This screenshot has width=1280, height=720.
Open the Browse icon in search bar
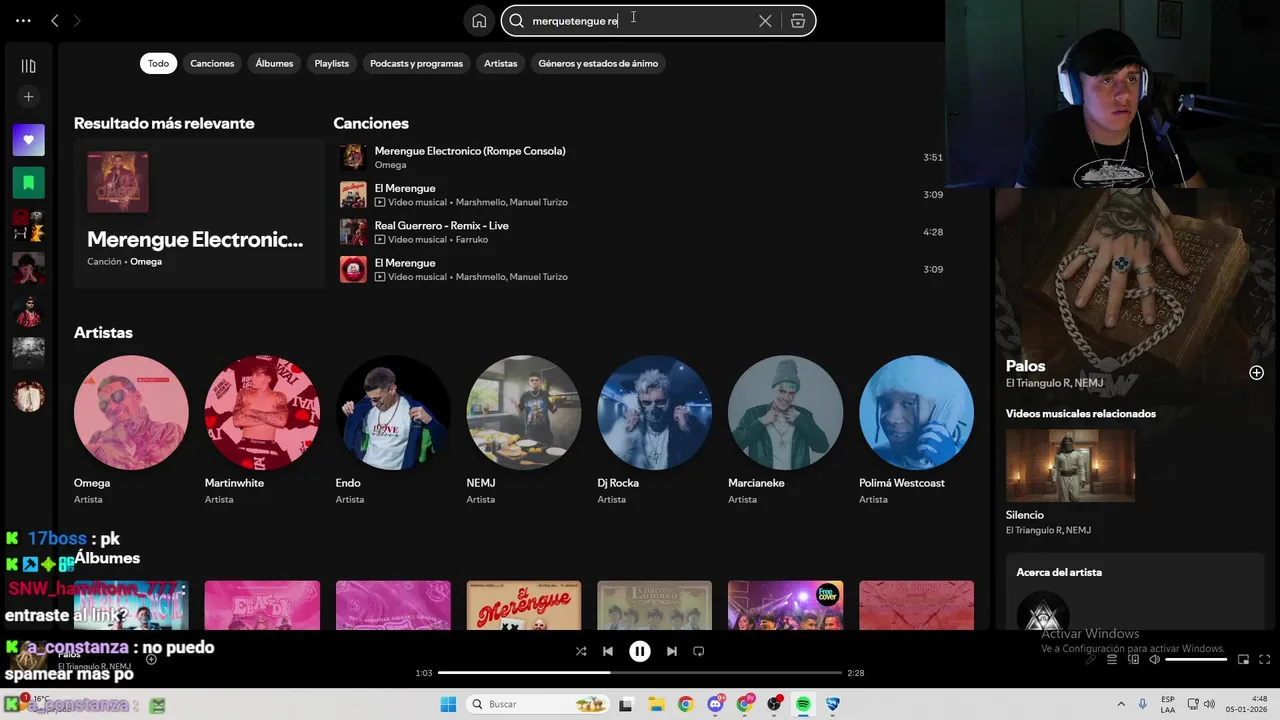798,21
